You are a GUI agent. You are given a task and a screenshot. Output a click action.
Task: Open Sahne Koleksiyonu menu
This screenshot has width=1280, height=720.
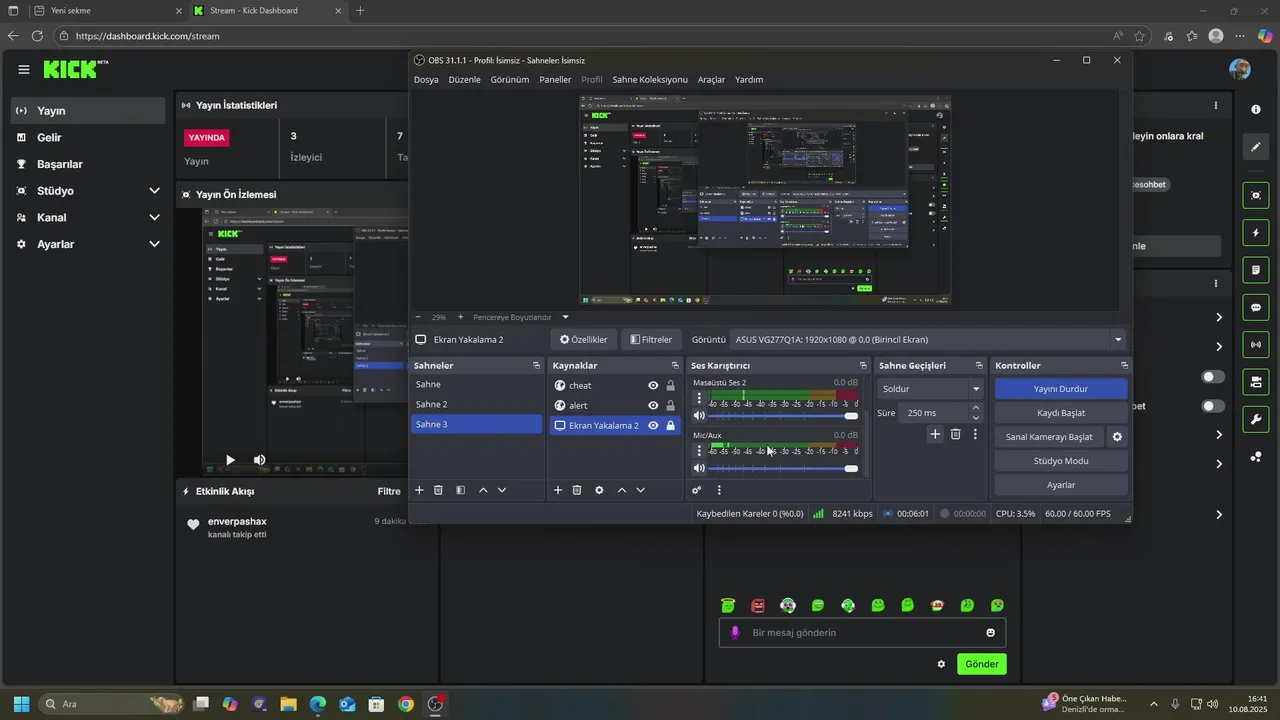tap(650, 79)
